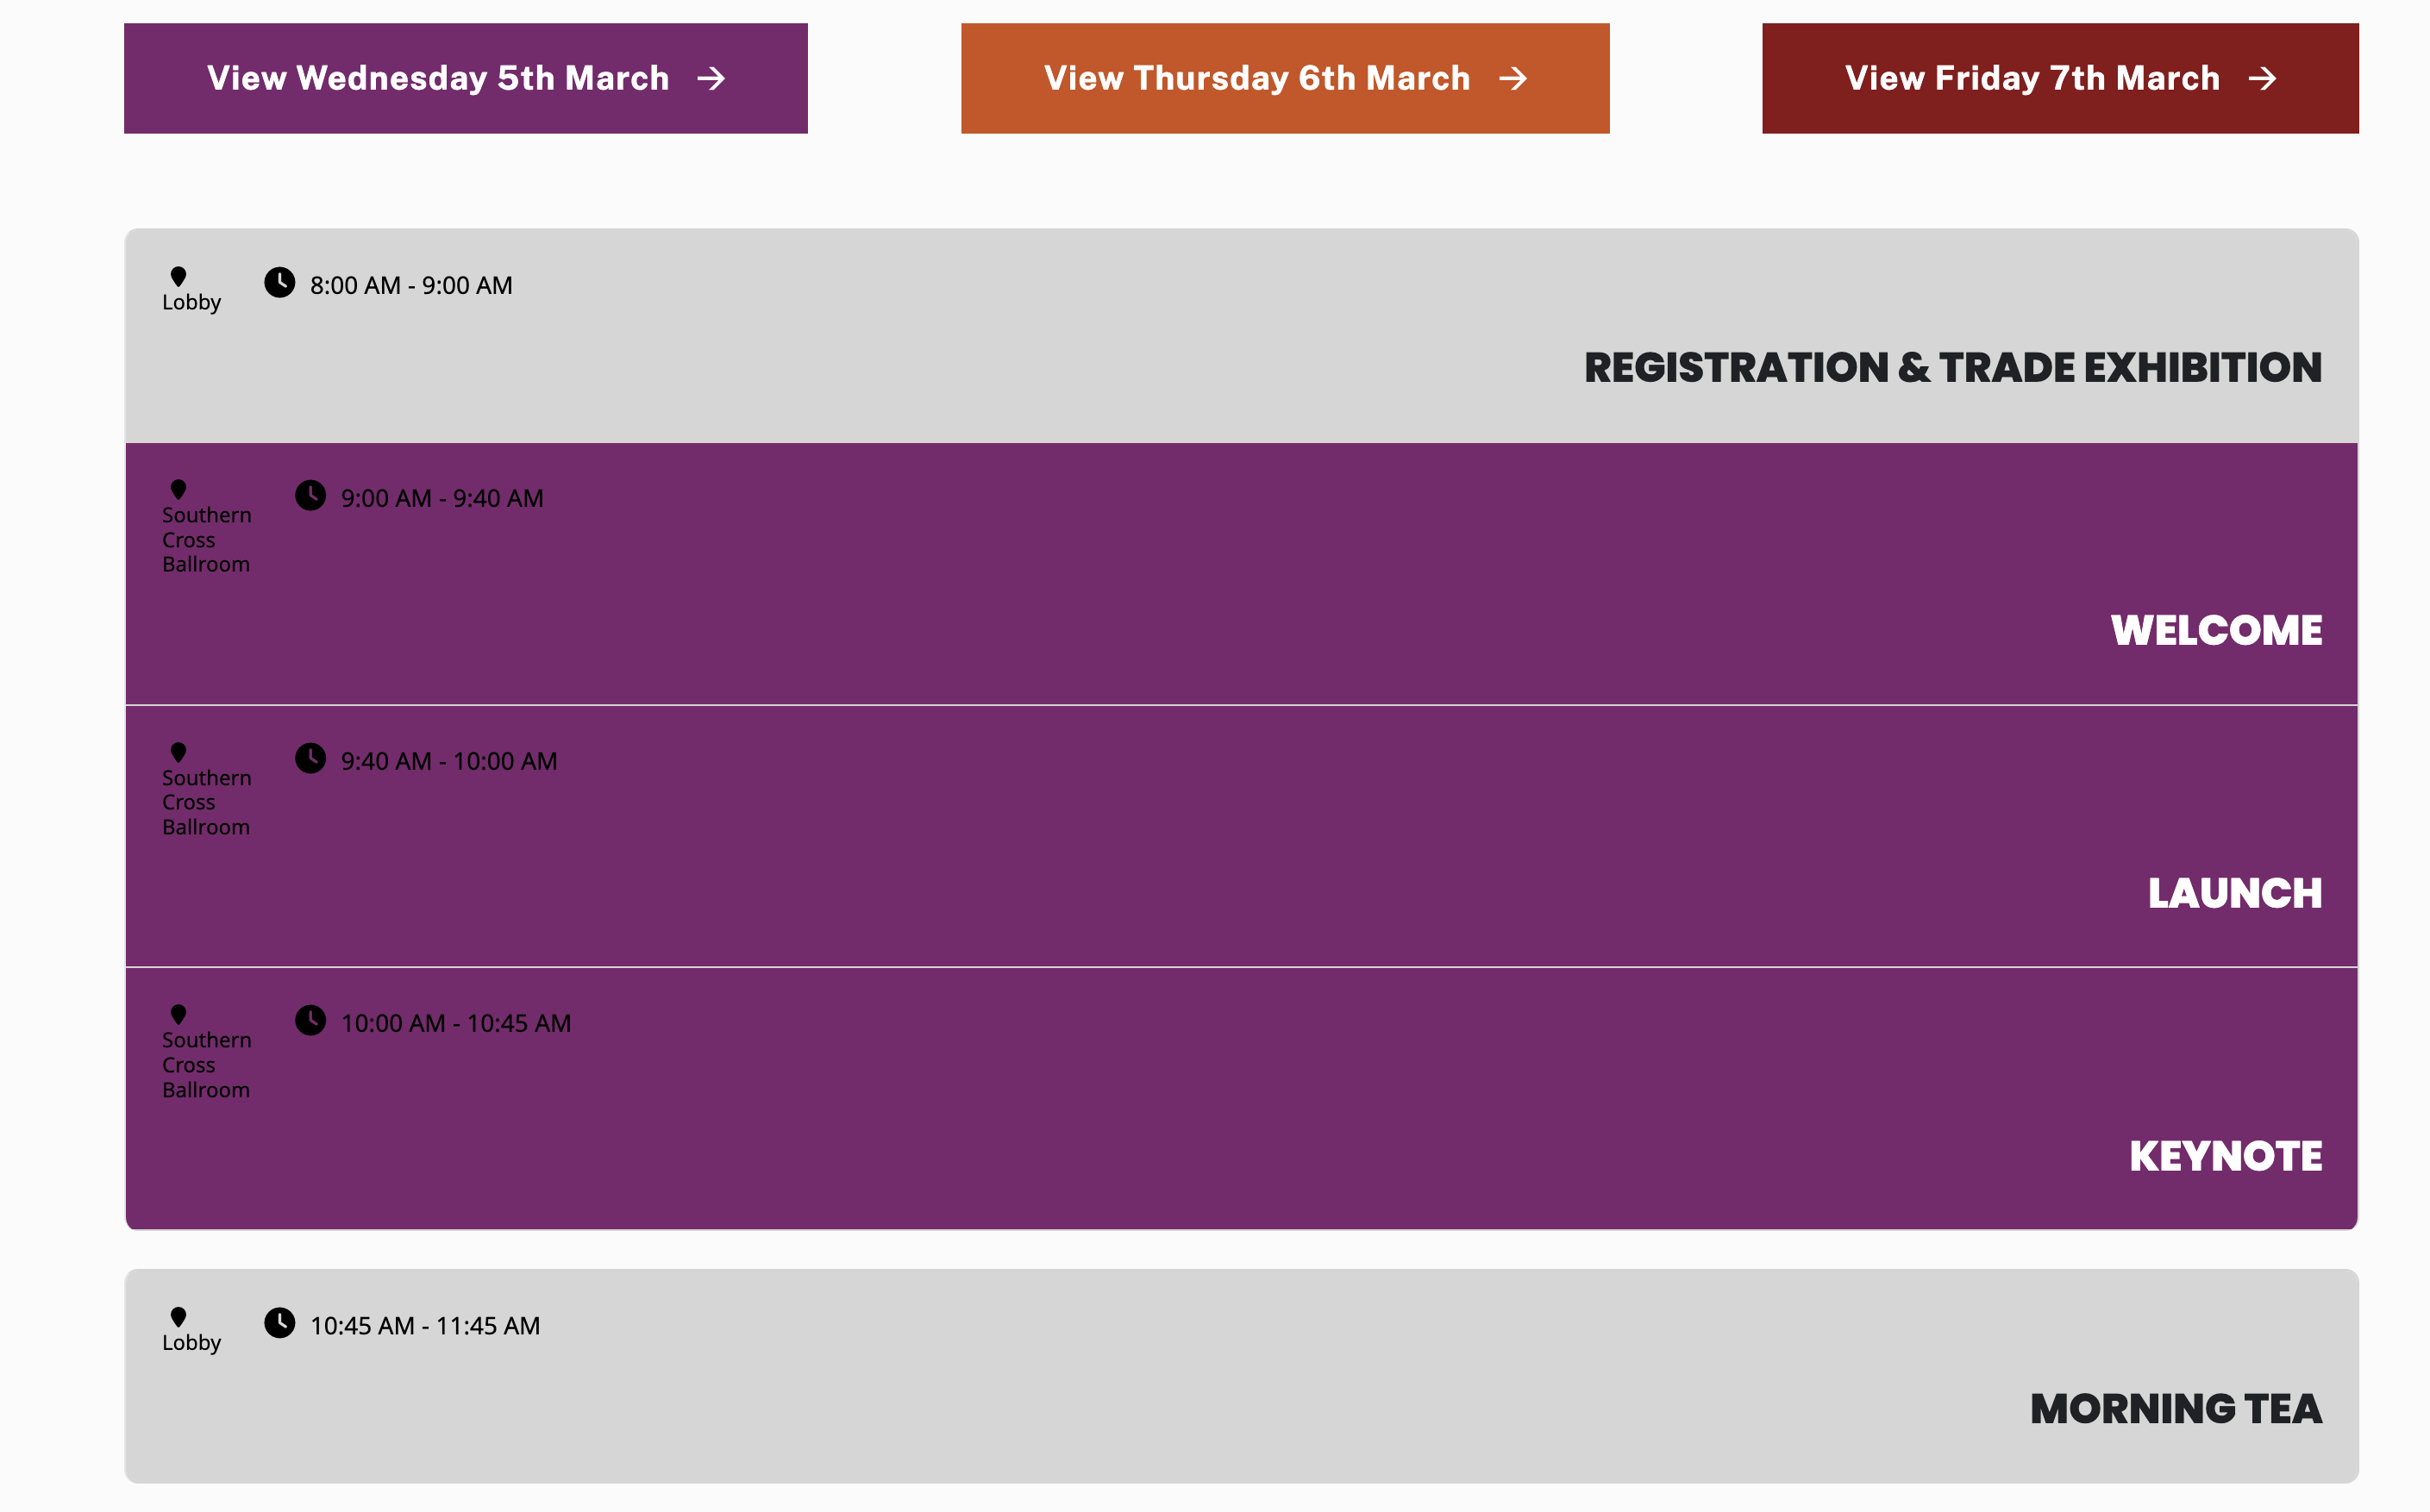Open the View Wednesday 5th March schedule
2430x1512 pixels.
pyautogui.click(x=466, y=79)
